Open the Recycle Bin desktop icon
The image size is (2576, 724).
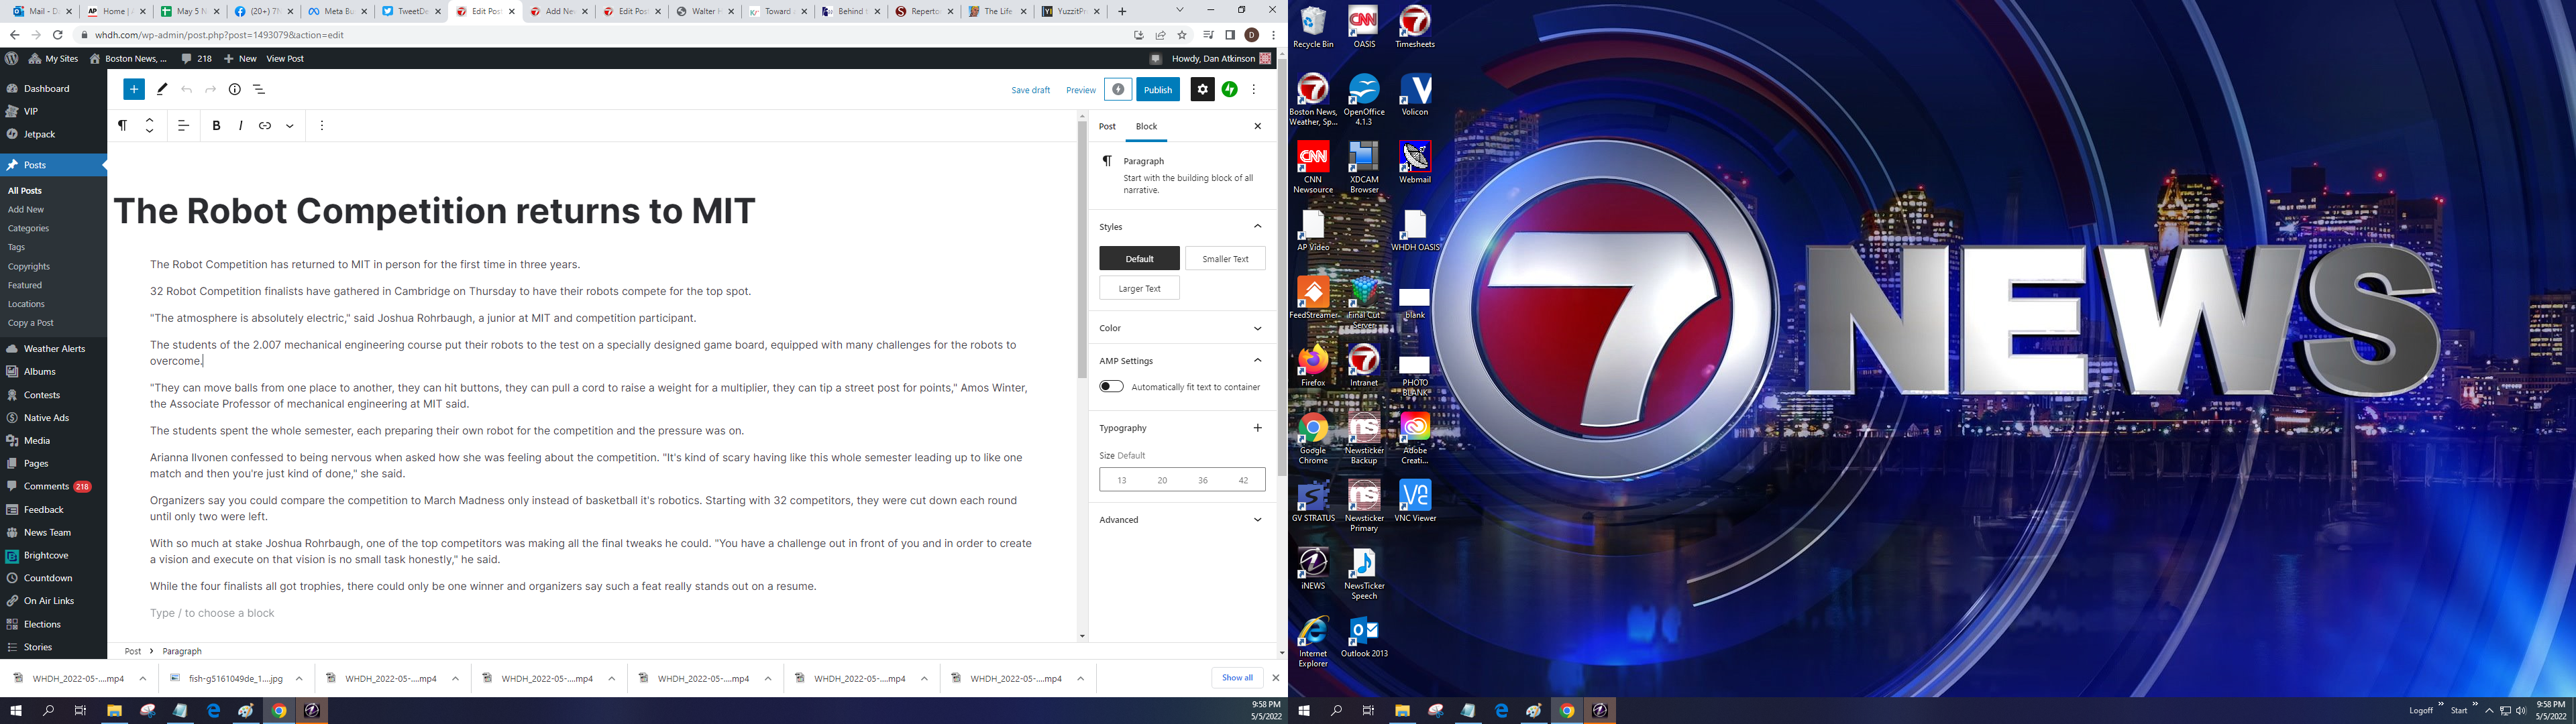[1313, 27]
